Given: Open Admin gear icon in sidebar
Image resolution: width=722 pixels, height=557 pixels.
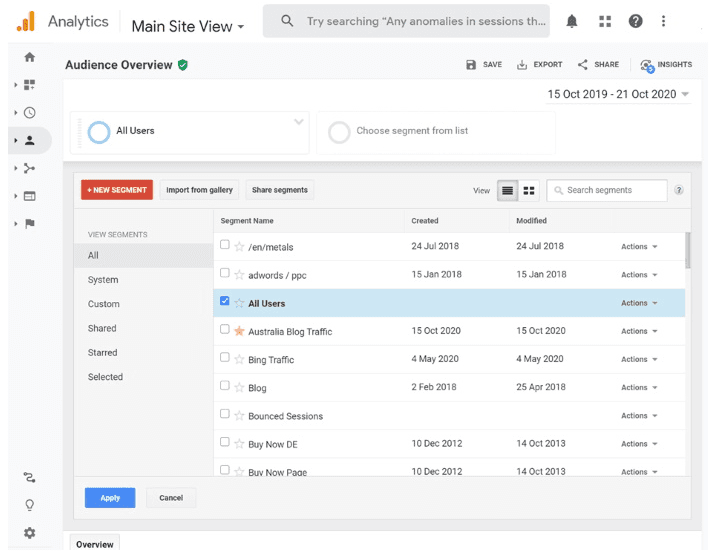Looking at the screenshot, I should pos(29,533).
